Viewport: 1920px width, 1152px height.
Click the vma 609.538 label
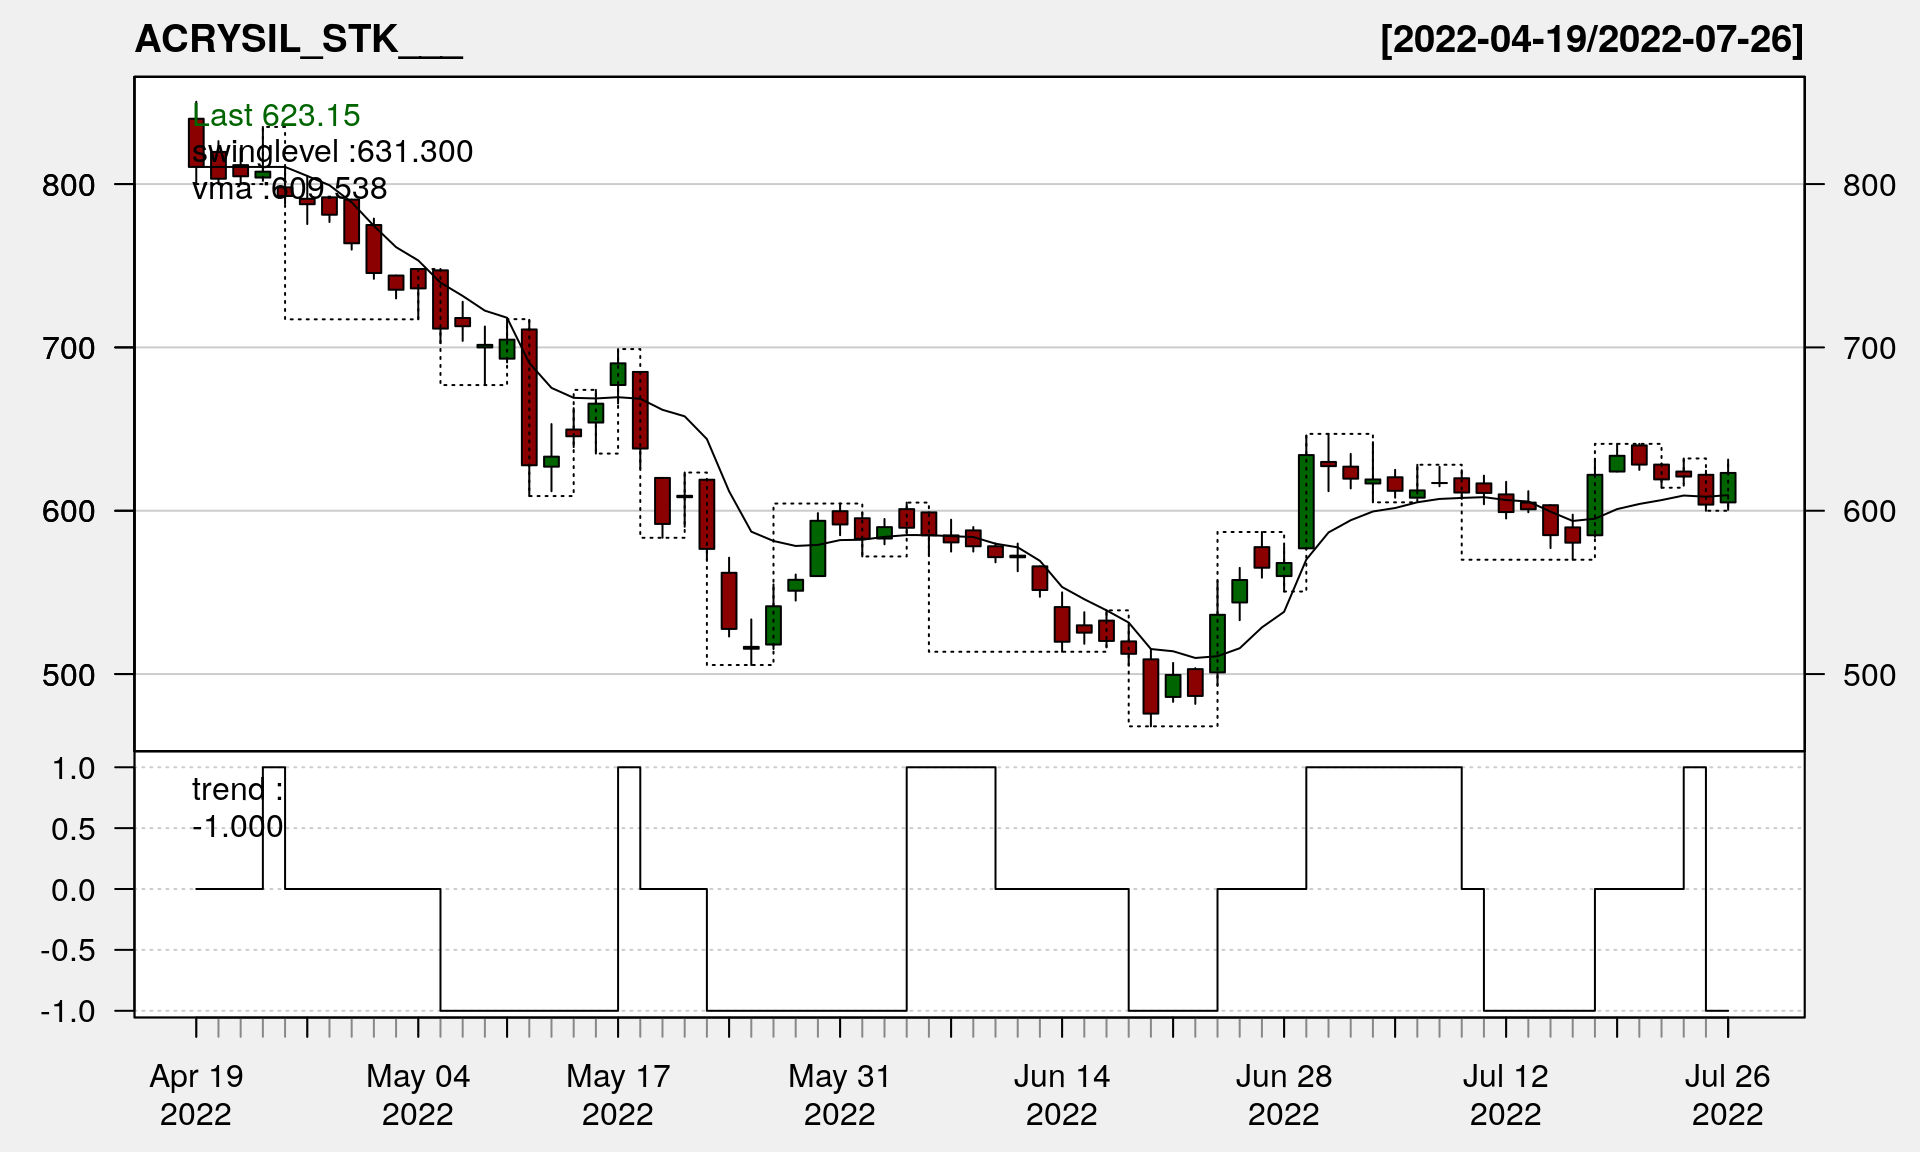coord(289,188)
